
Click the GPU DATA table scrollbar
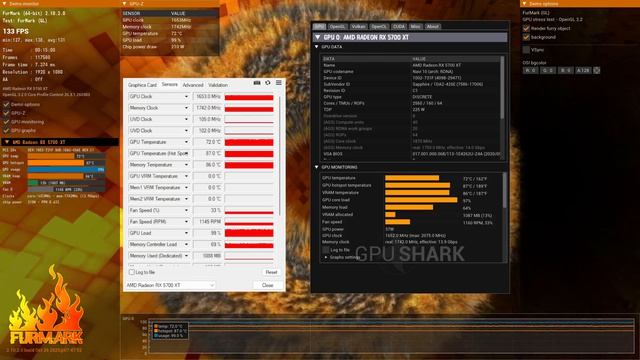coord(502,88)
